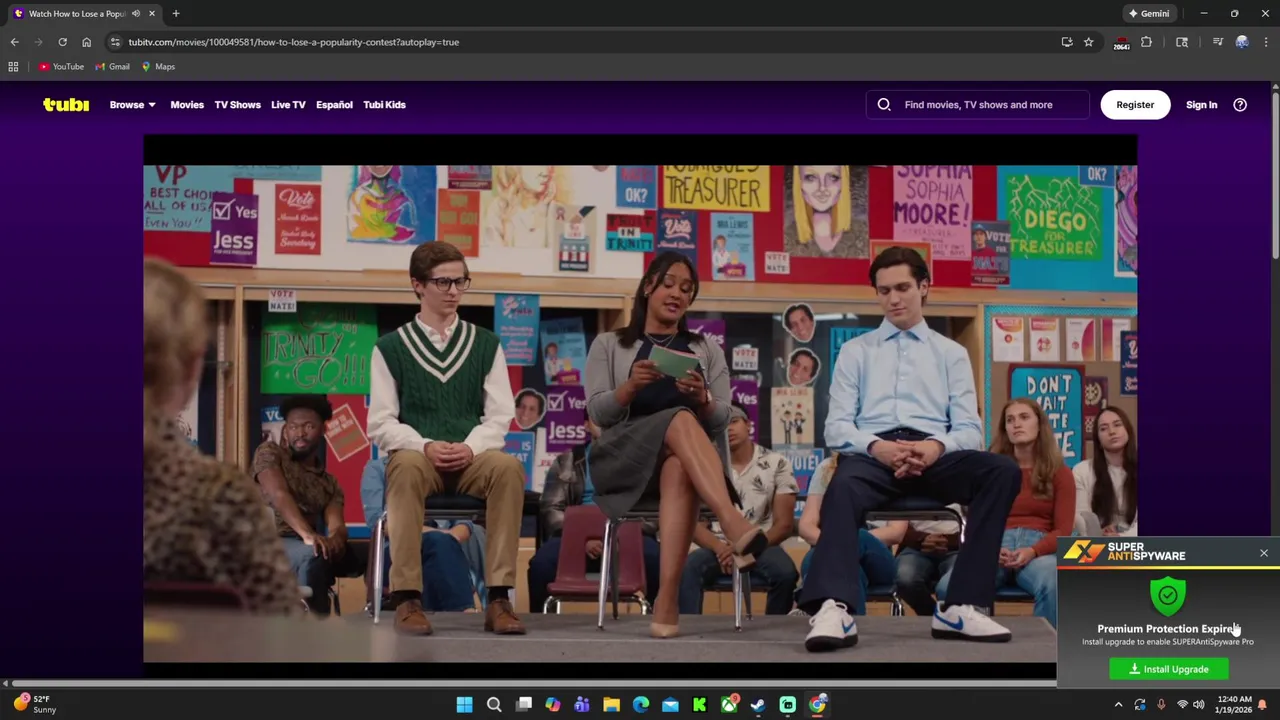Open Steam from the taskbar
1280x720 pixels.
point(758,705)
